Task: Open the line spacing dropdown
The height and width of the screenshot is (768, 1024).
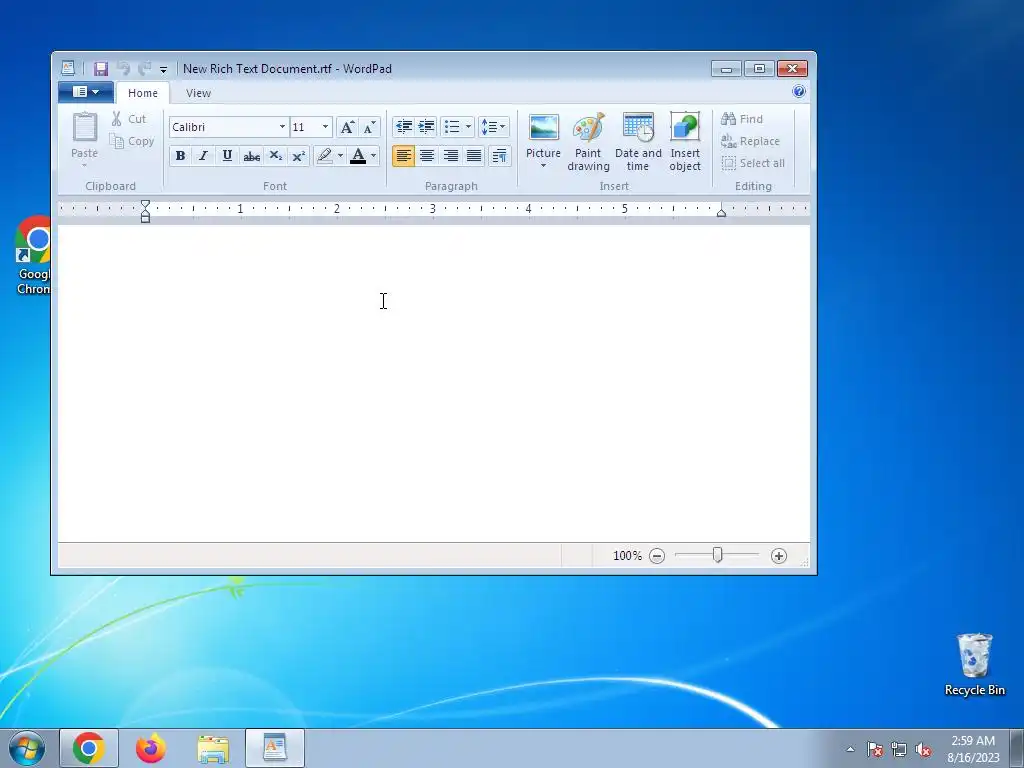Action: pos(493,127)
